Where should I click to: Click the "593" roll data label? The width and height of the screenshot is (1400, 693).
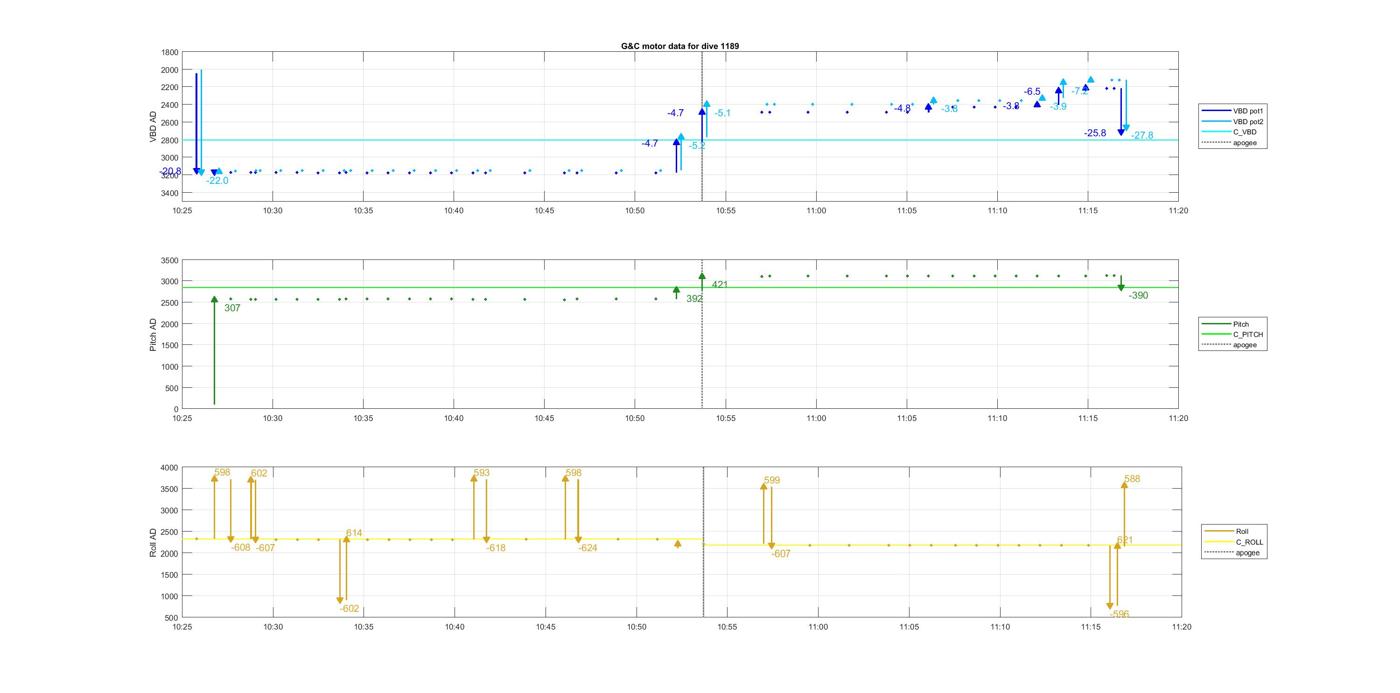pos(482,474)
